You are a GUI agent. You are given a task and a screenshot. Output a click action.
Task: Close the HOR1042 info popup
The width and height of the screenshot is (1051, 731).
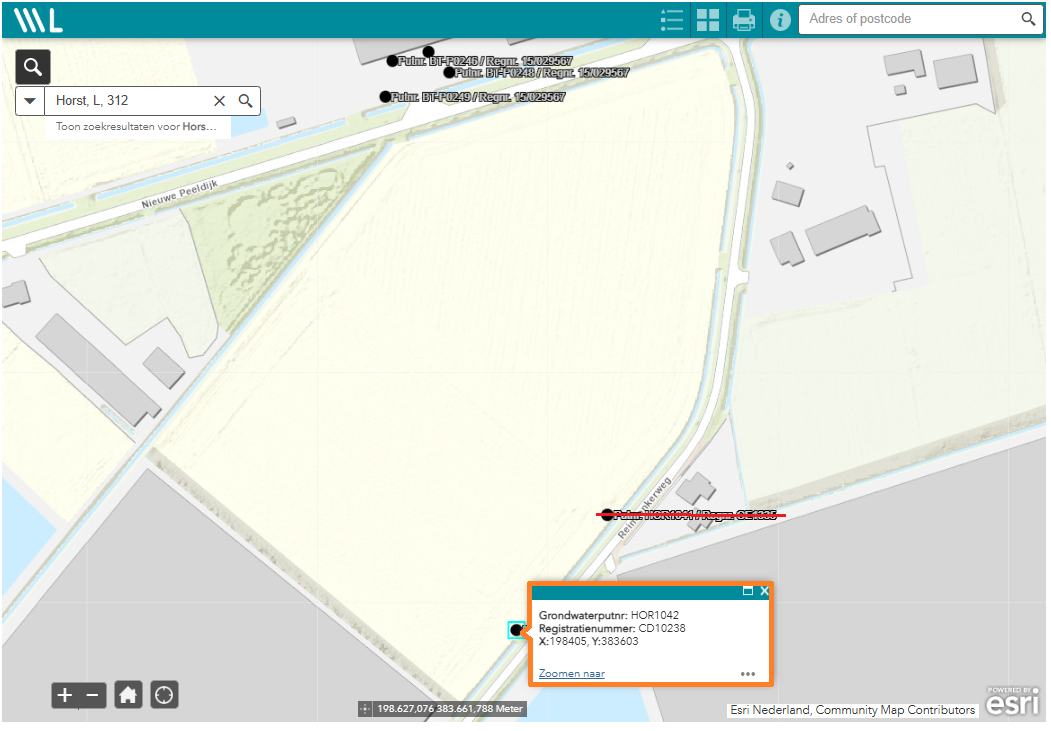click(764, 591)
